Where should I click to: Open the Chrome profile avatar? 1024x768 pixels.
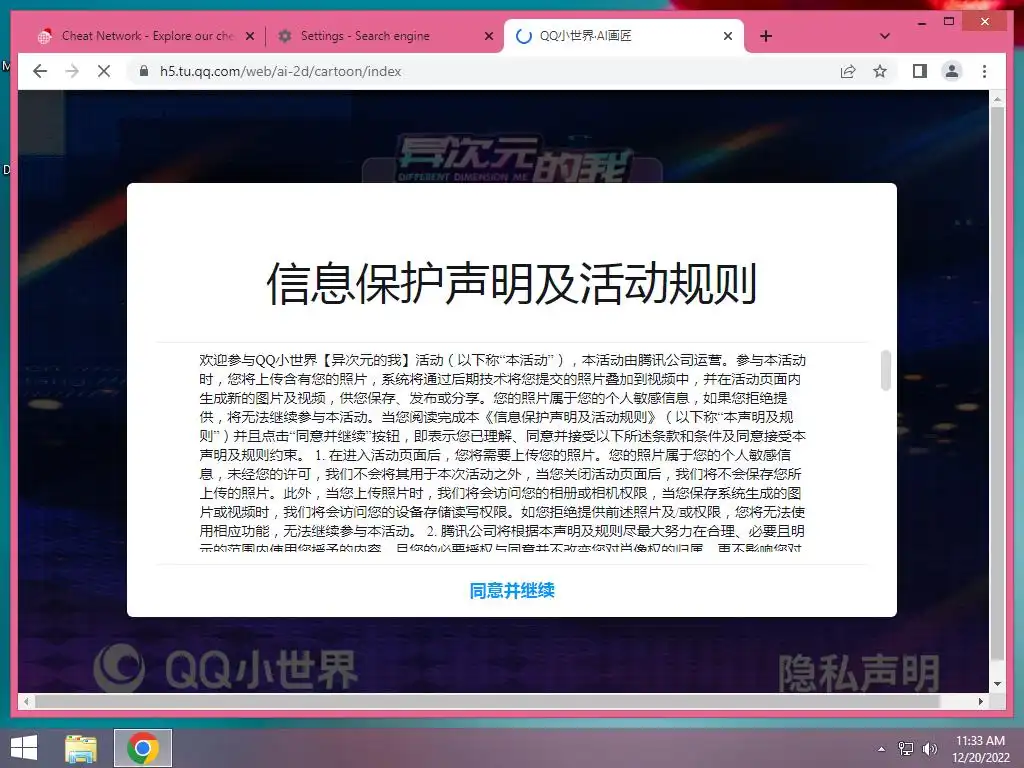point(952,71)
